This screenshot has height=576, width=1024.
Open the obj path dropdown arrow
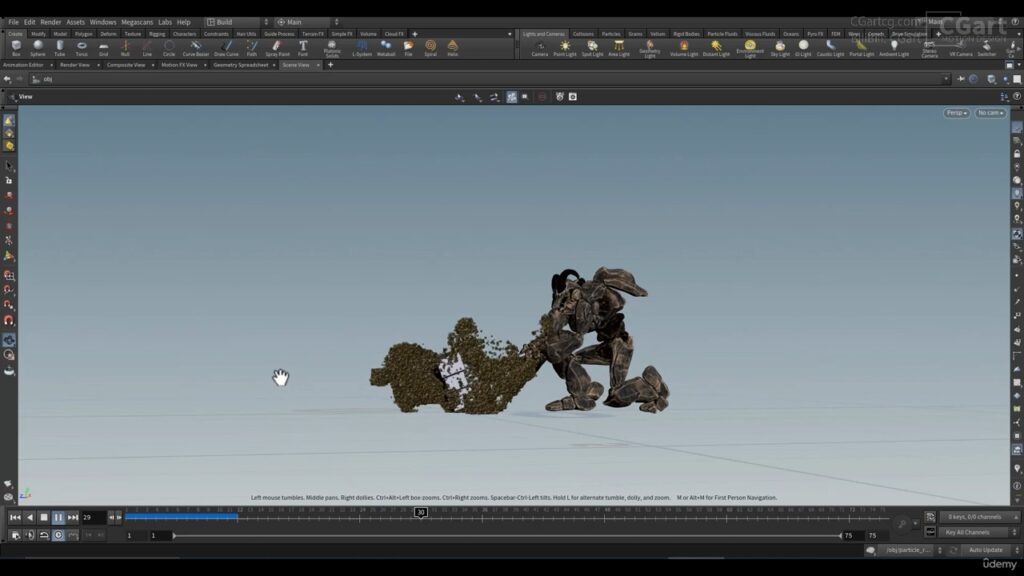coord(946,79)
